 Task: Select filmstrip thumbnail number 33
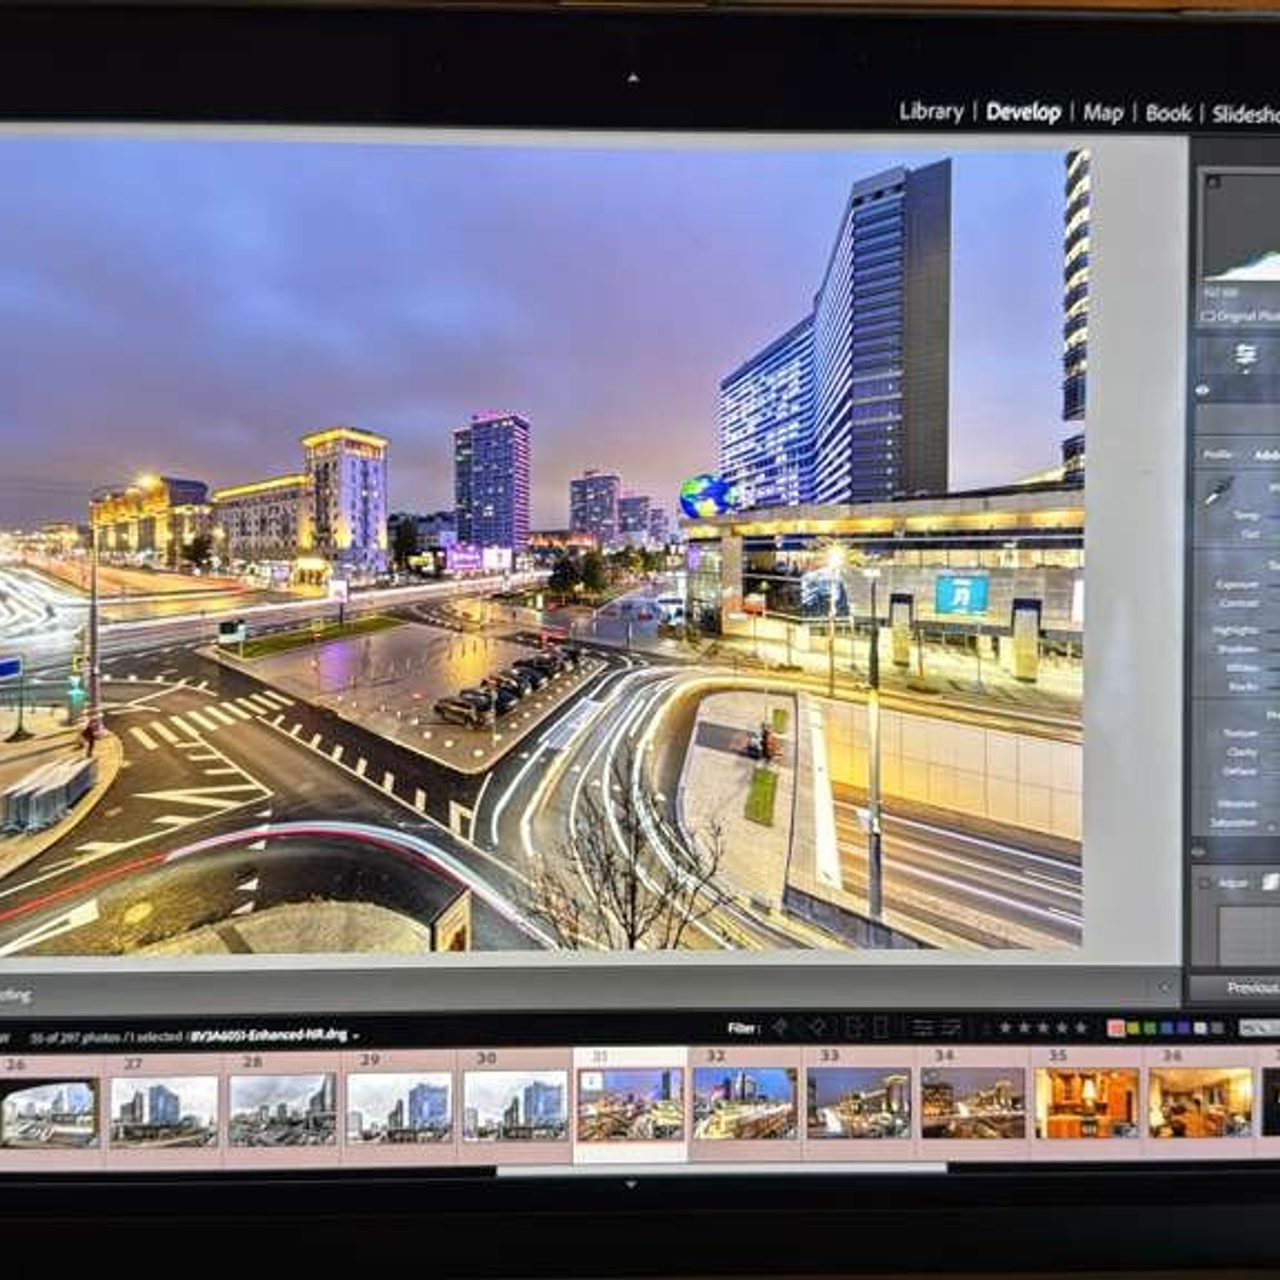coord(860,1102)
